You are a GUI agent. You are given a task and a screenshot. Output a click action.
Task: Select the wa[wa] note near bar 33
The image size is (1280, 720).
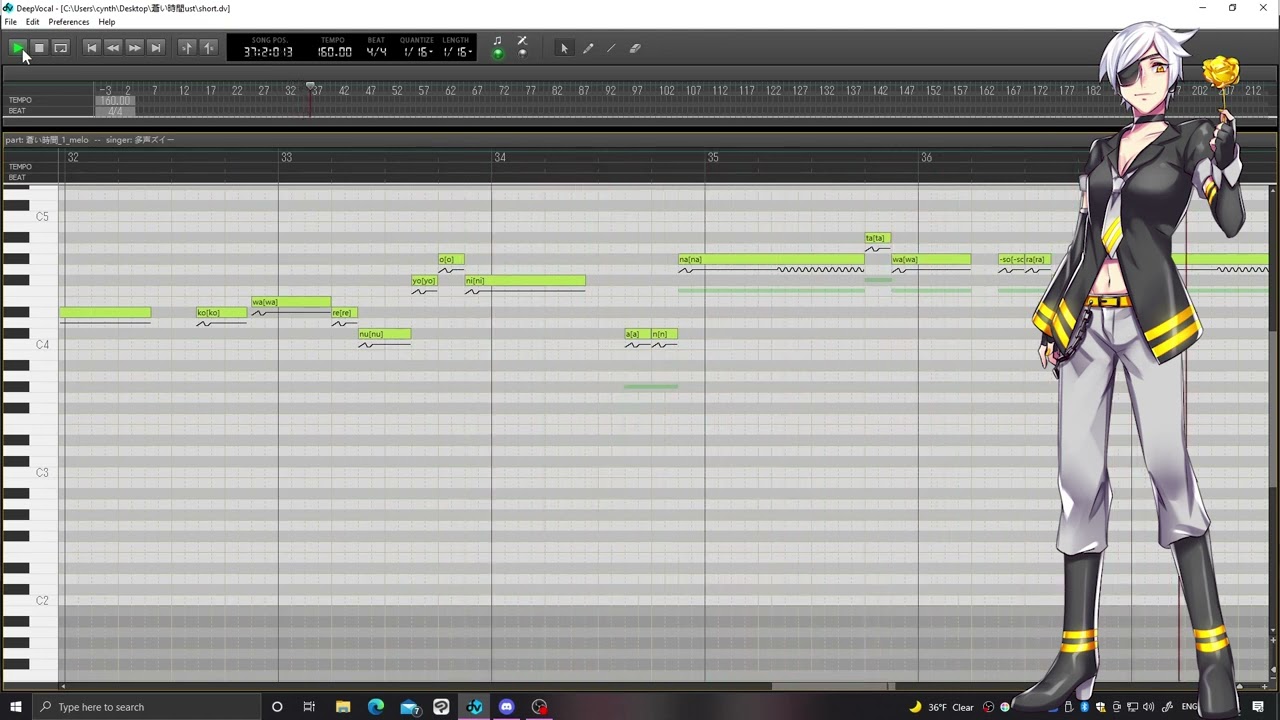pos(291,302)
